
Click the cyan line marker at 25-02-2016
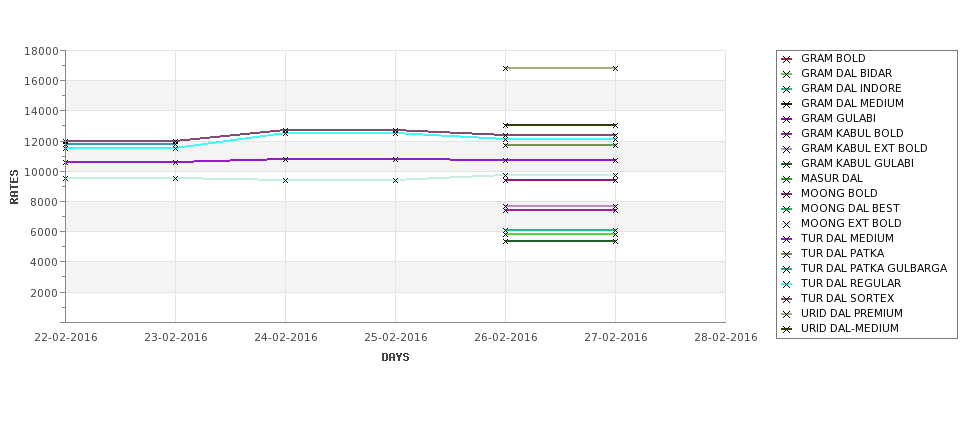[x=395, y=133]
